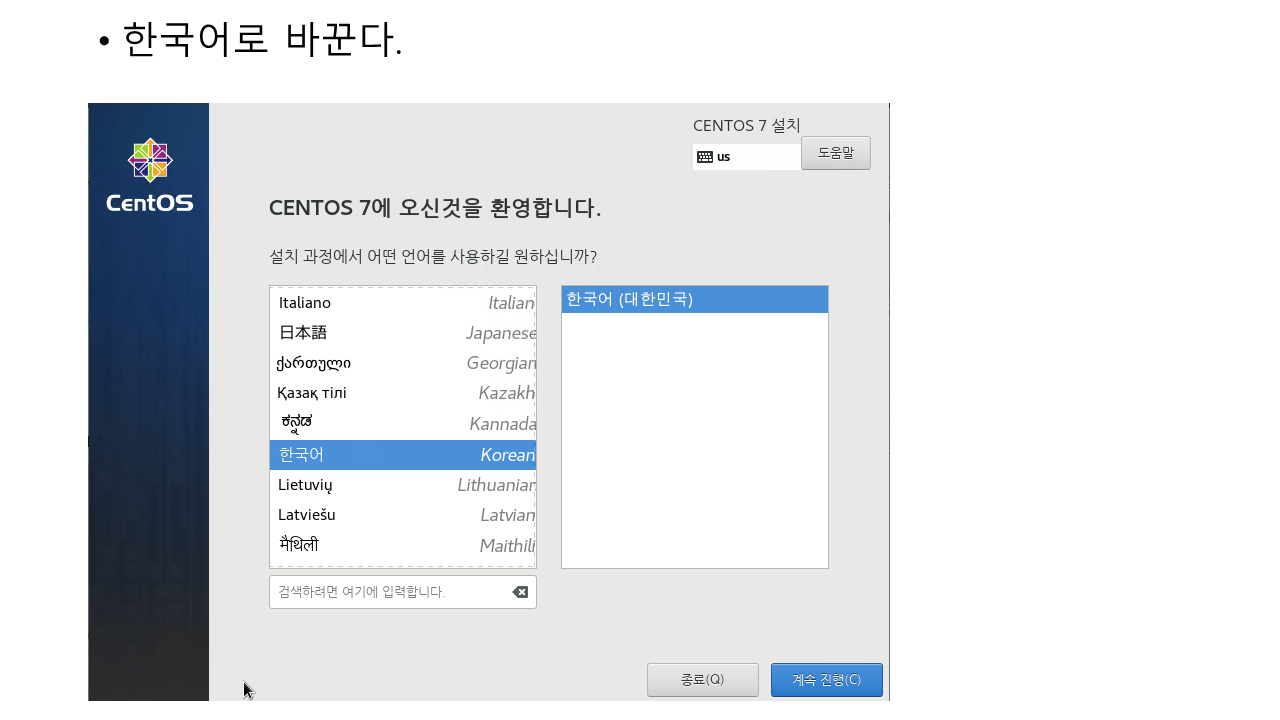
Task: Select 日本語 Japanese language entry
Action: tap(402, 333)
